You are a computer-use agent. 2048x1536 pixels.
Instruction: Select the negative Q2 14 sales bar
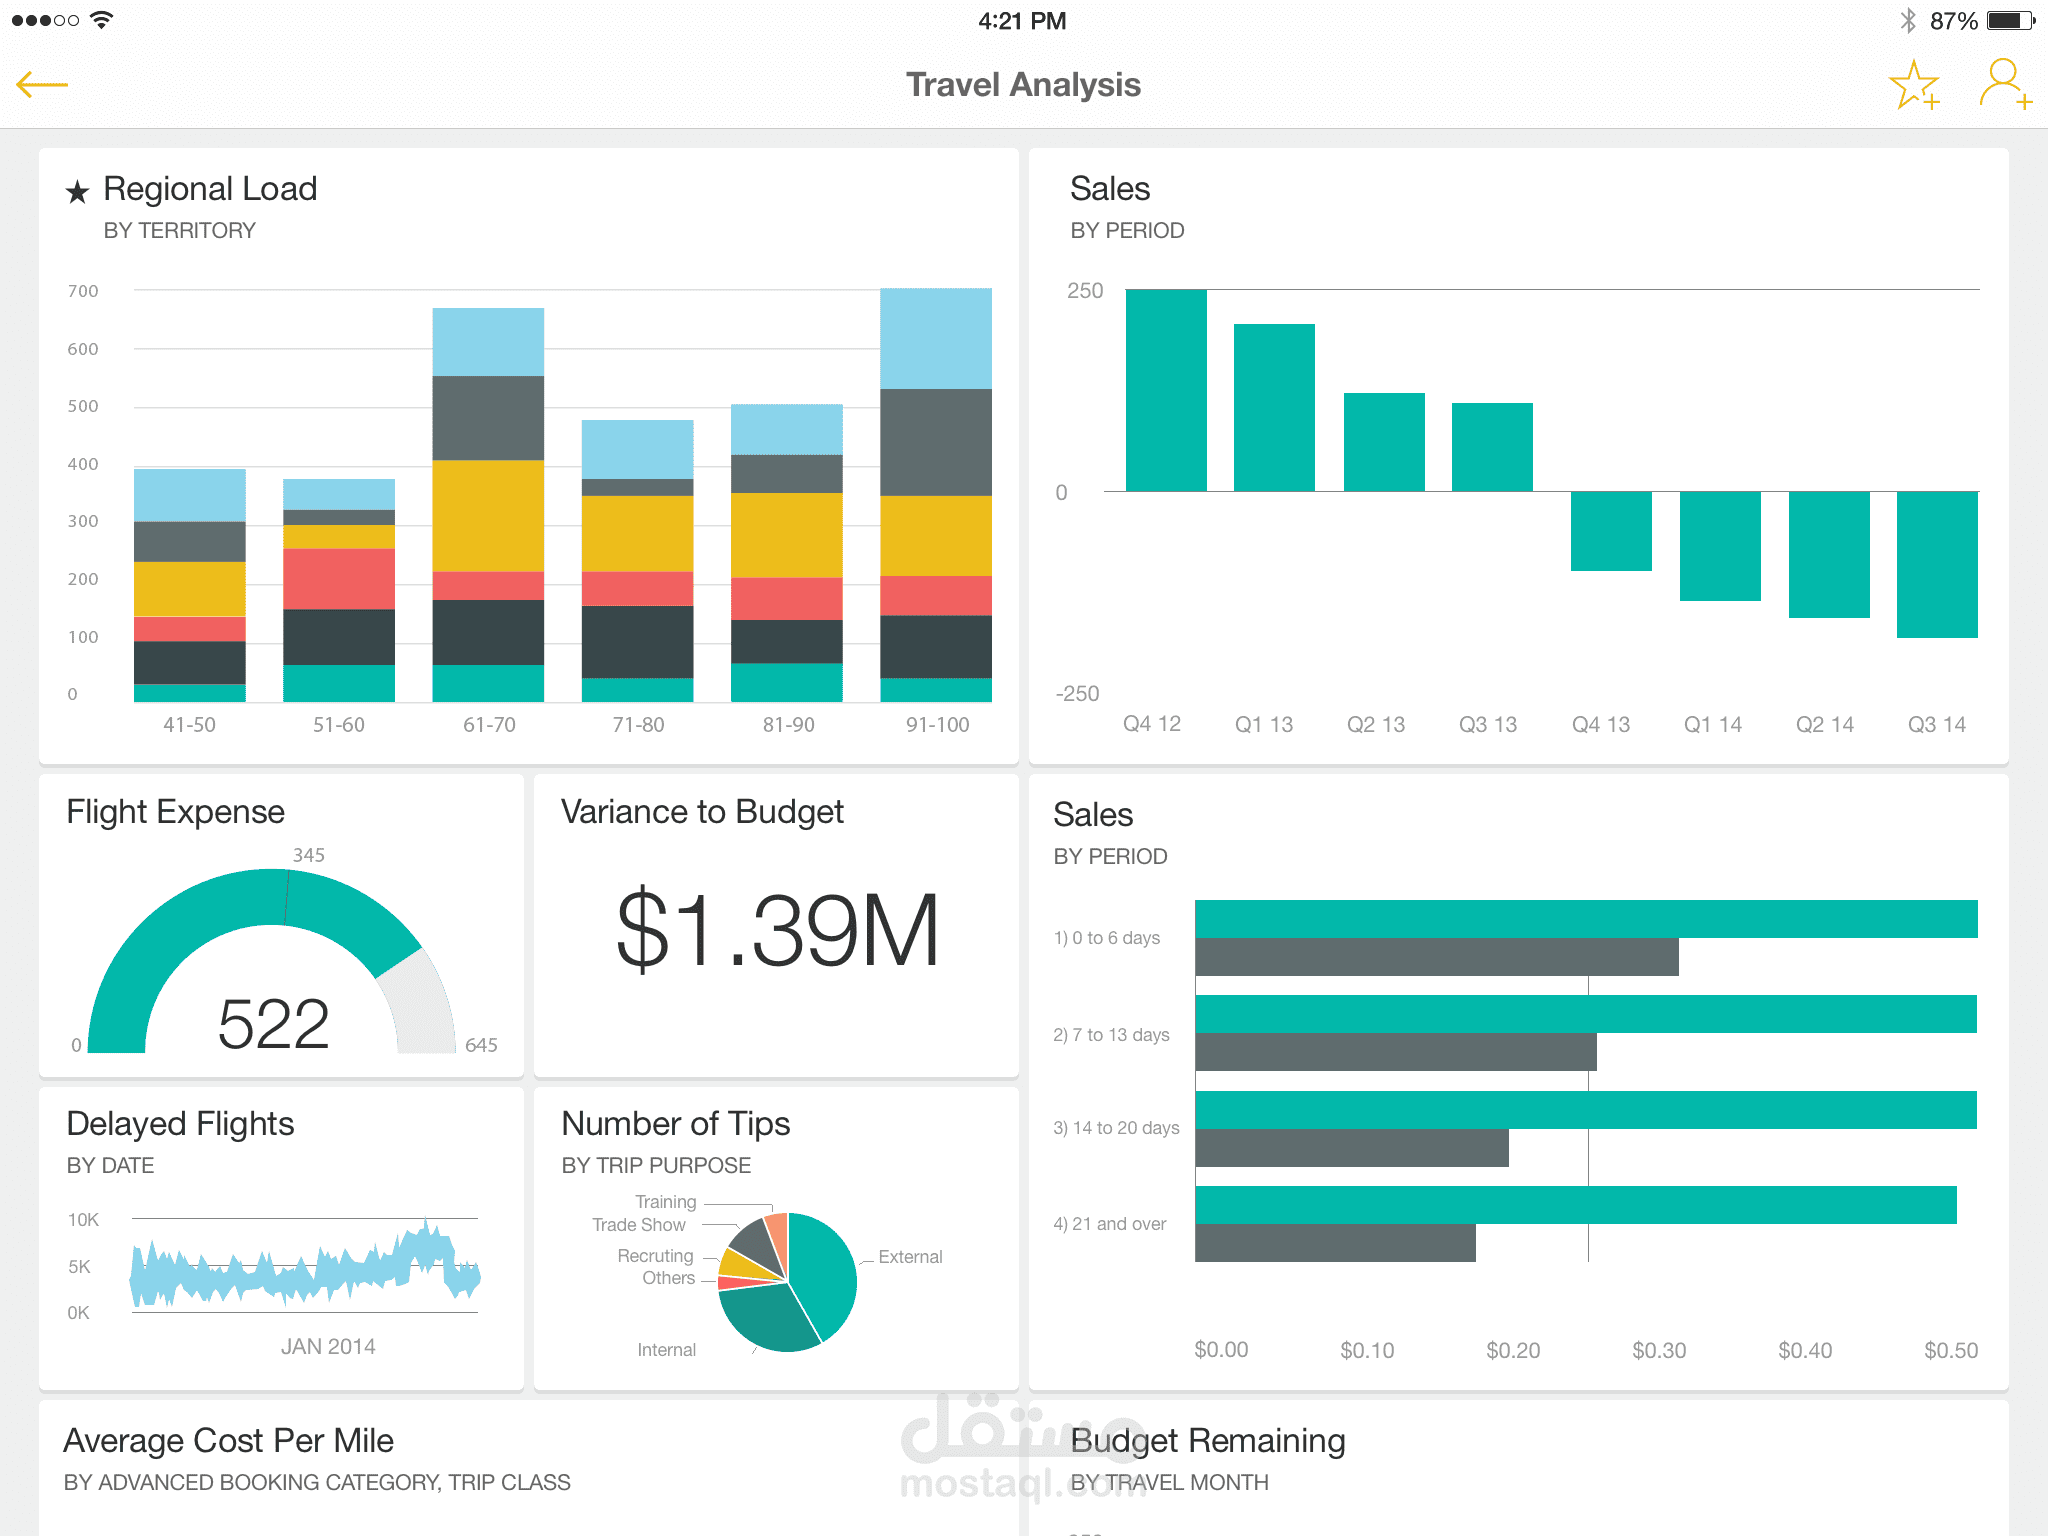pyautogui.click(x=1829, y=554)
